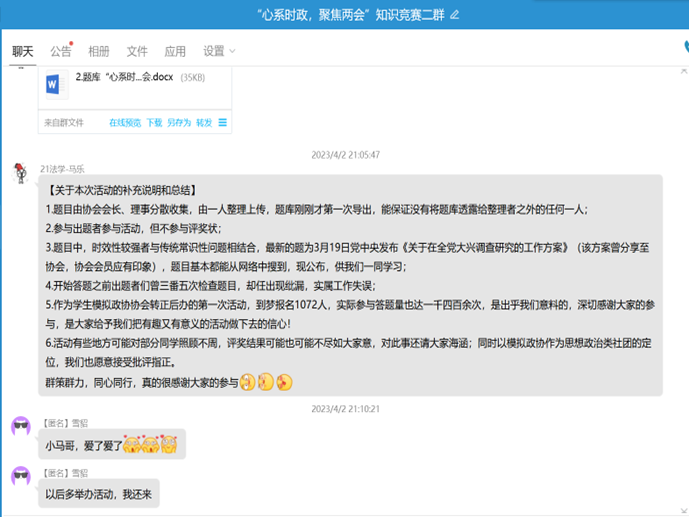Open the Word docx file icon
The image size is (689, 517).
click(57, 84)
